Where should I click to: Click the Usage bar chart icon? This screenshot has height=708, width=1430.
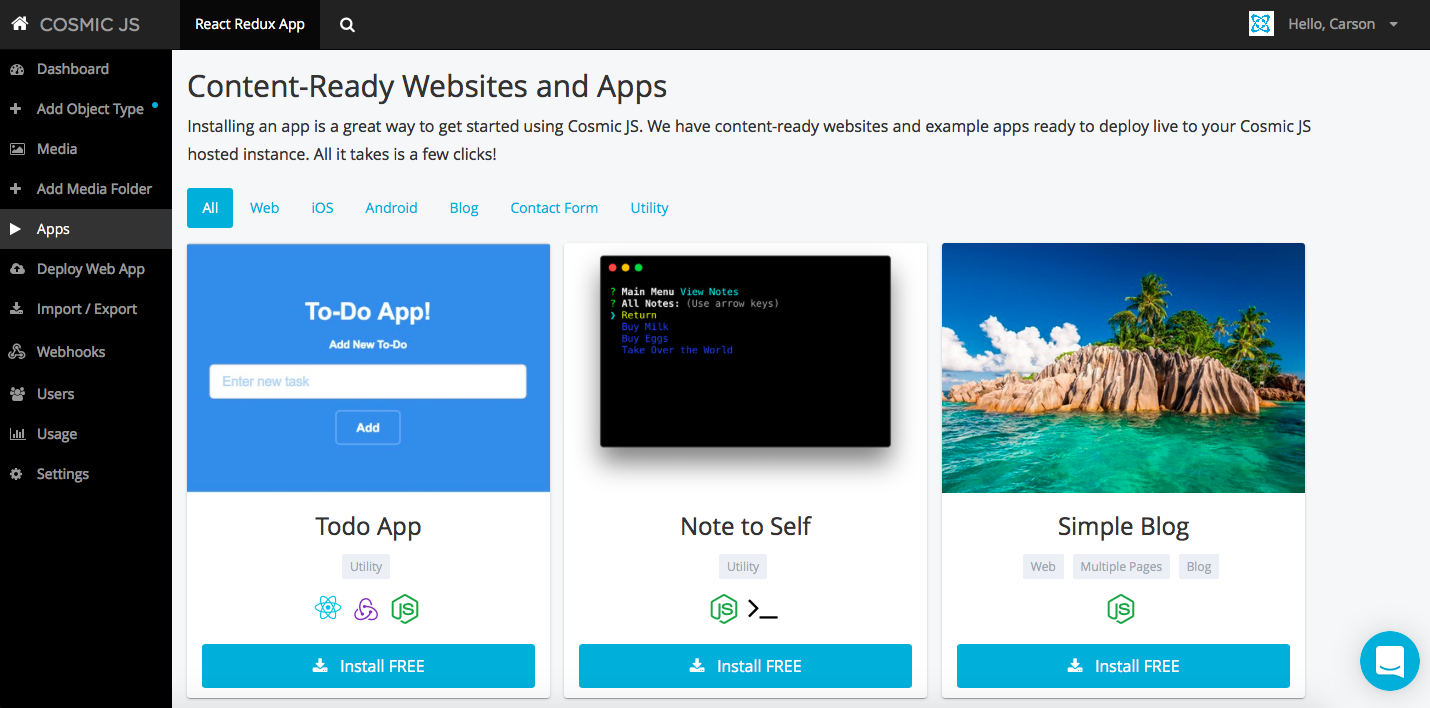(x=17, y=434)
